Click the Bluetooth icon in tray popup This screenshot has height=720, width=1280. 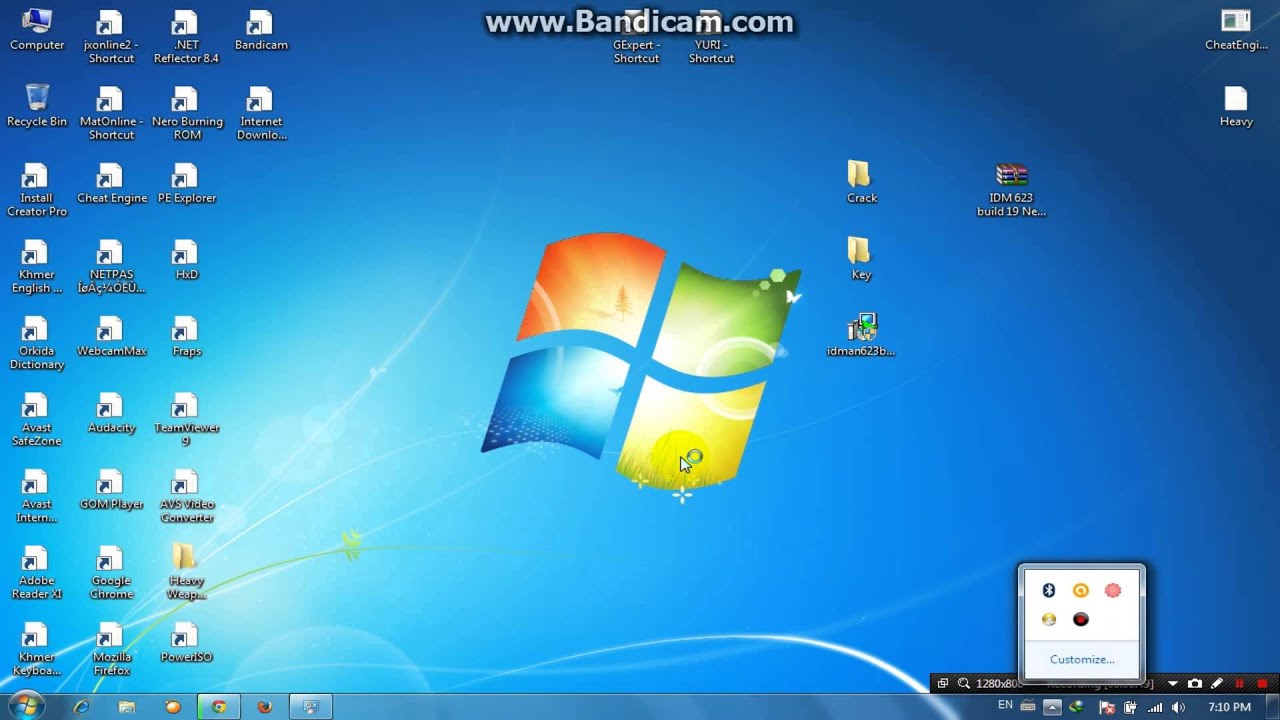tap(1049, 591)
